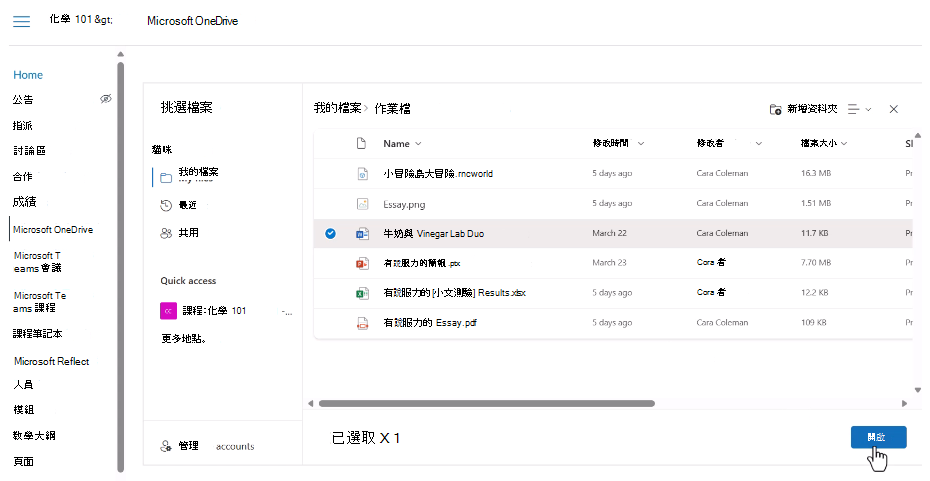Click the 共用 people icon
This screenshot has height=481, width=930.
(166, 233)
